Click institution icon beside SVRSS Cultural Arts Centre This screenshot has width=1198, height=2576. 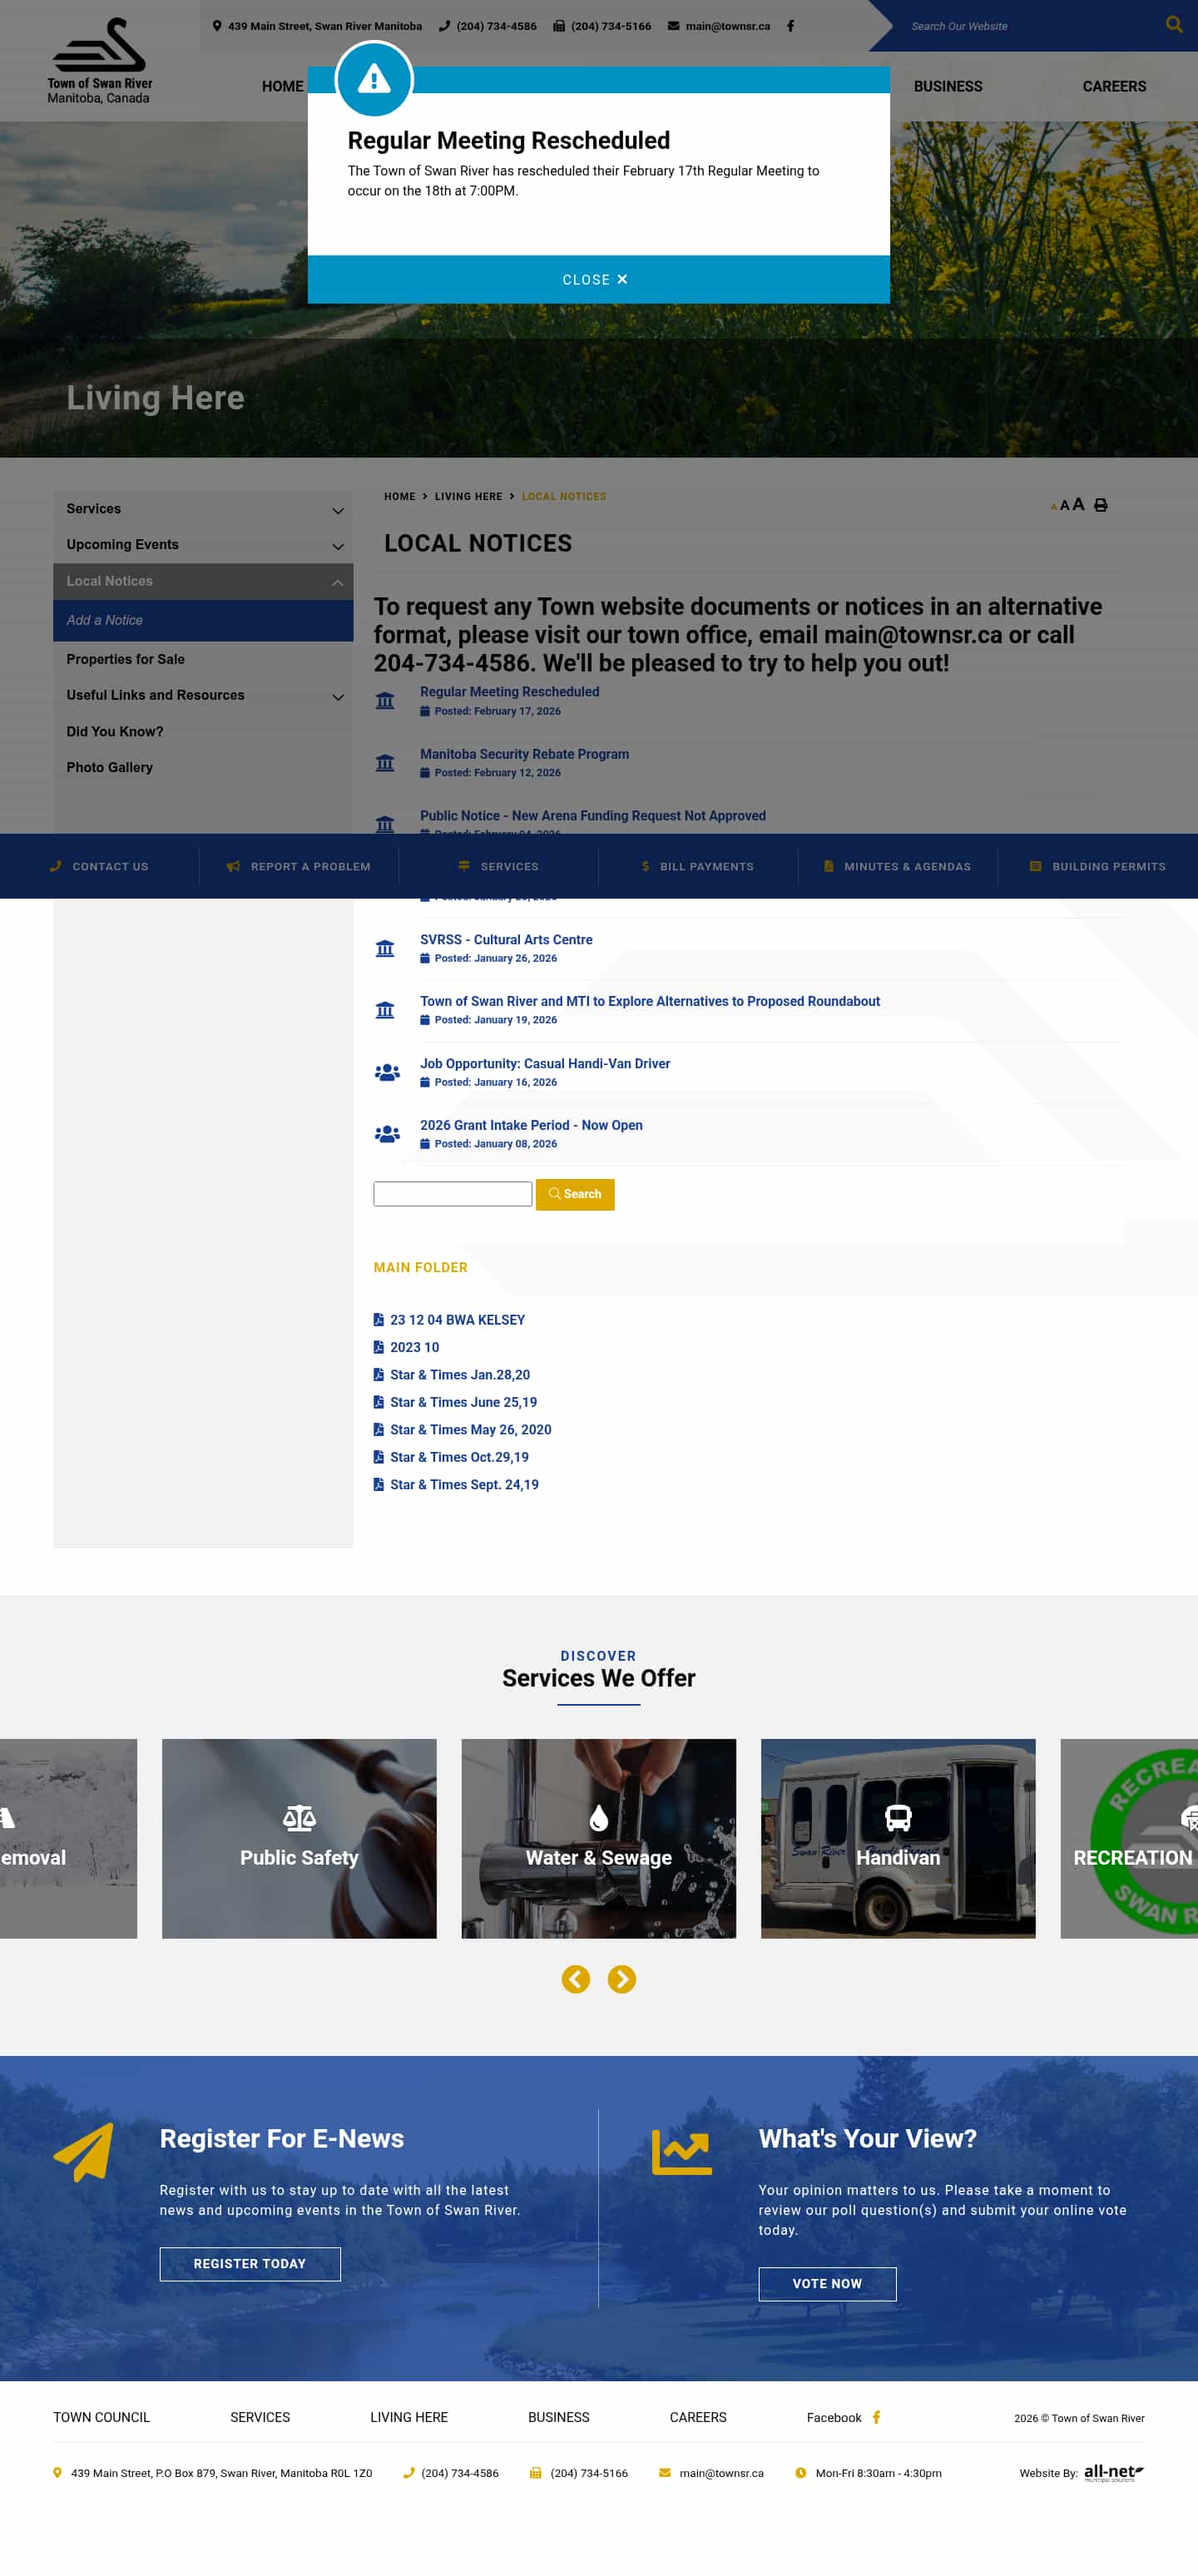385,948
